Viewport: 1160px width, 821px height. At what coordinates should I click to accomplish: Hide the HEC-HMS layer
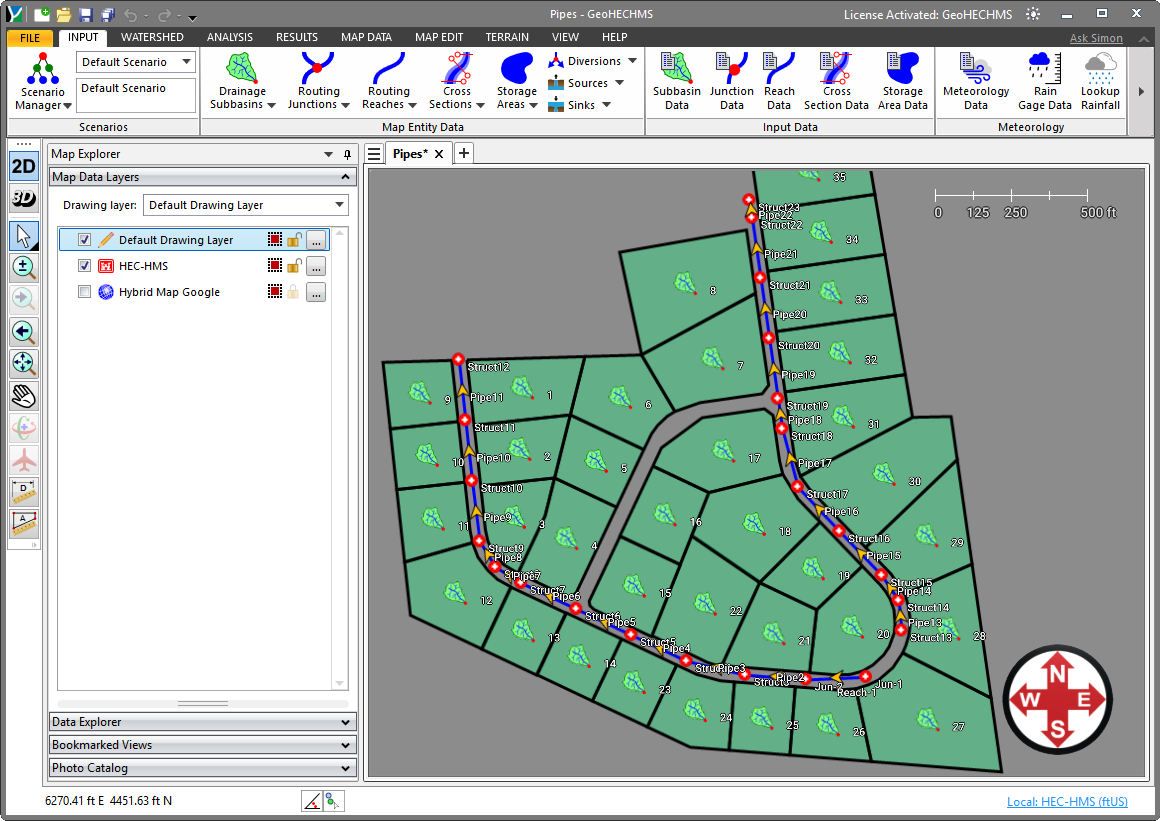click(85, 266)
